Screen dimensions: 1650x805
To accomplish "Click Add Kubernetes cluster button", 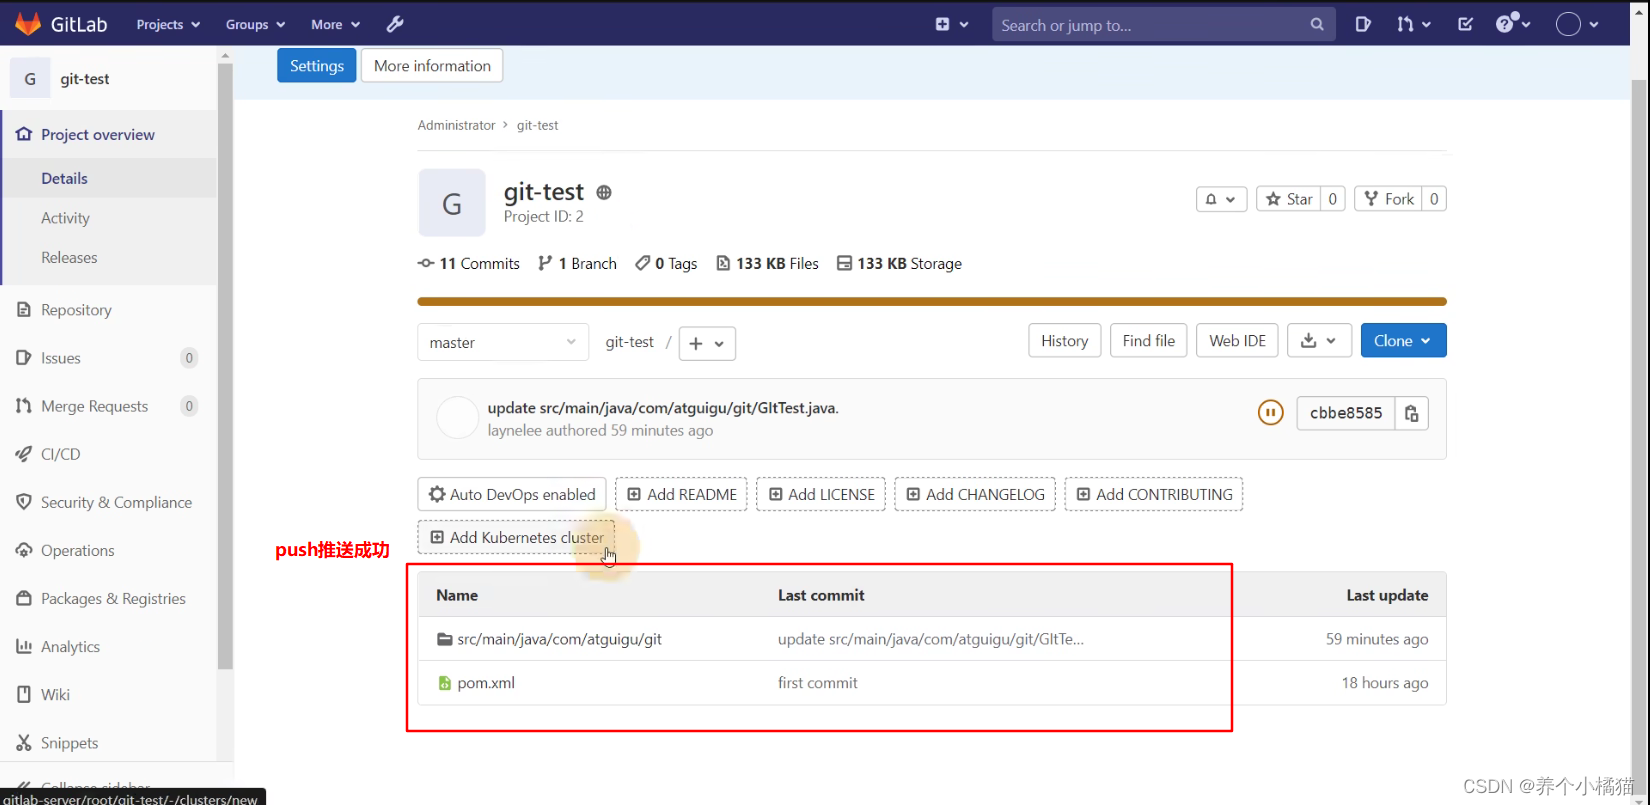I will coord(516,537).
